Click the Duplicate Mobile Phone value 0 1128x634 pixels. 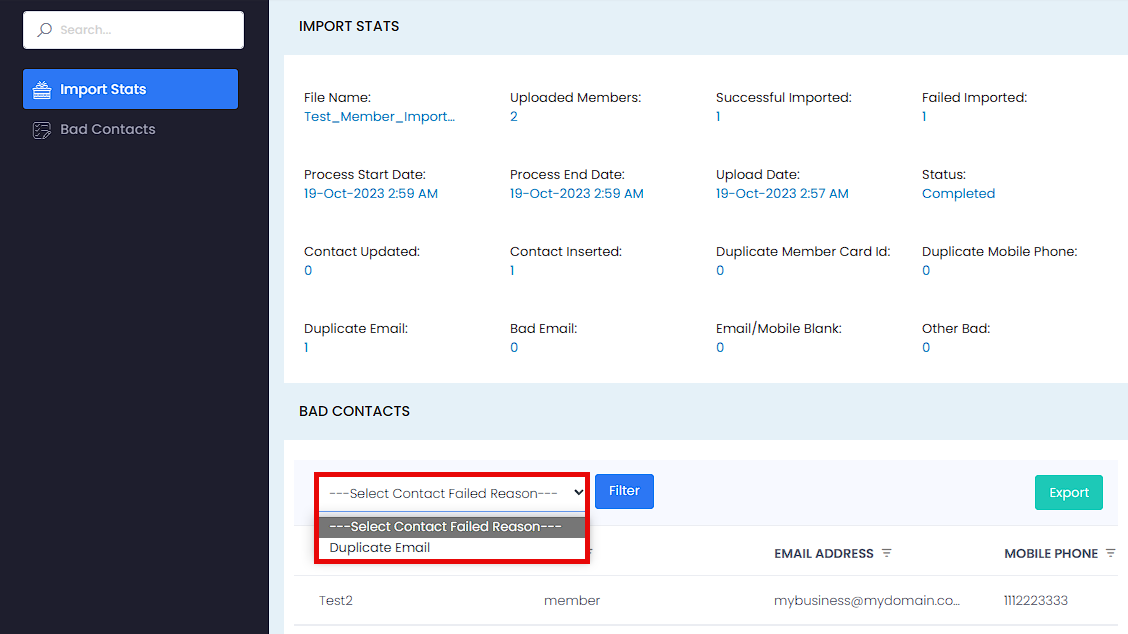(x=926, y=271)
